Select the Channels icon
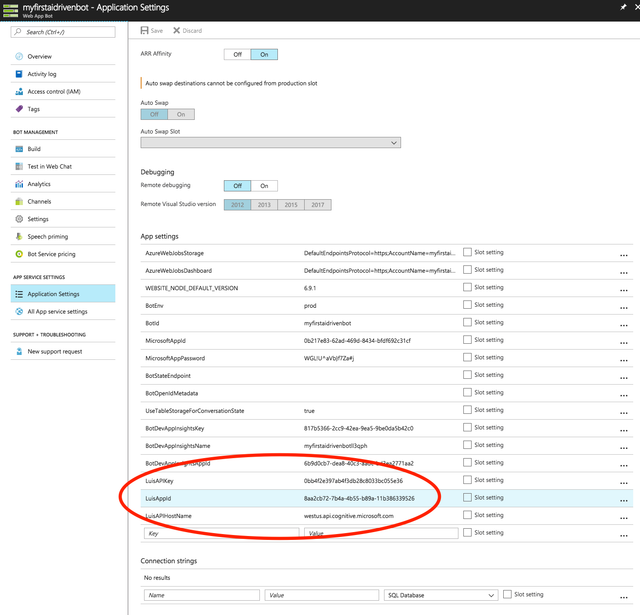 19,202
